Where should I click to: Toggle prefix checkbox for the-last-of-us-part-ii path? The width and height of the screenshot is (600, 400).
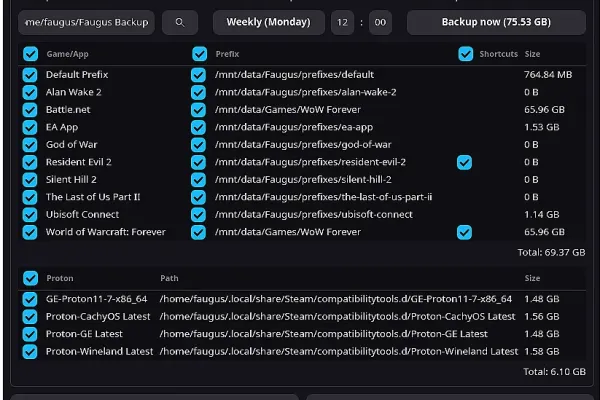point(198,197)
